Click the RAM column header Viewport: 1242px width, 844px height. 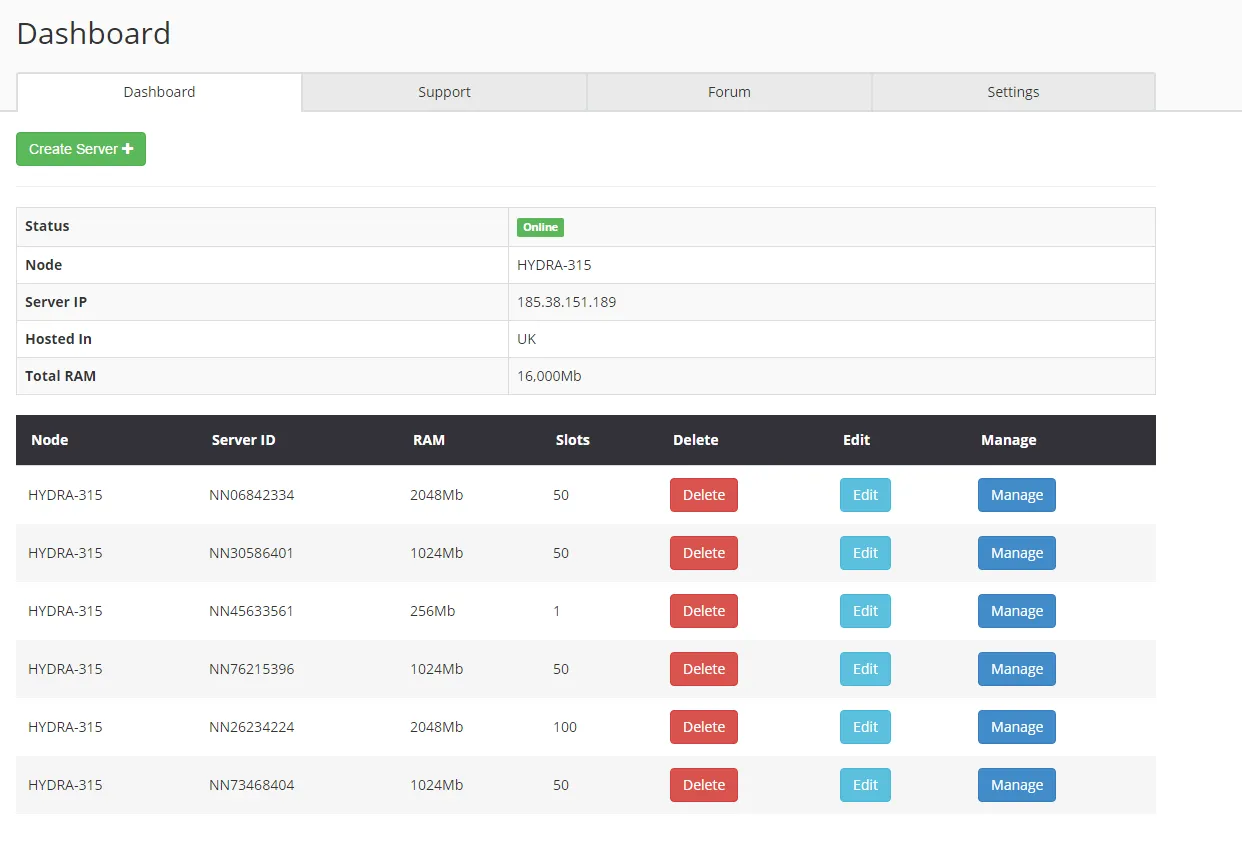pos(429,440)
